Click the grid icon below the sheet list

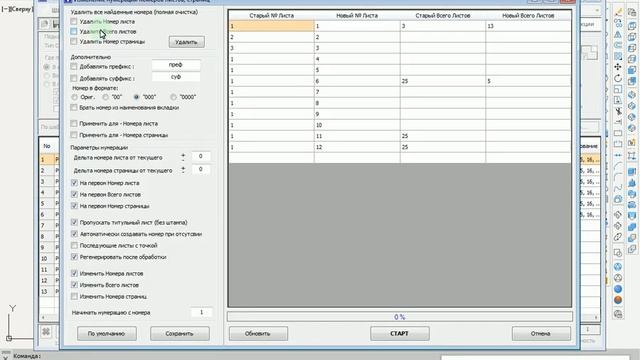tap(46, 331)
